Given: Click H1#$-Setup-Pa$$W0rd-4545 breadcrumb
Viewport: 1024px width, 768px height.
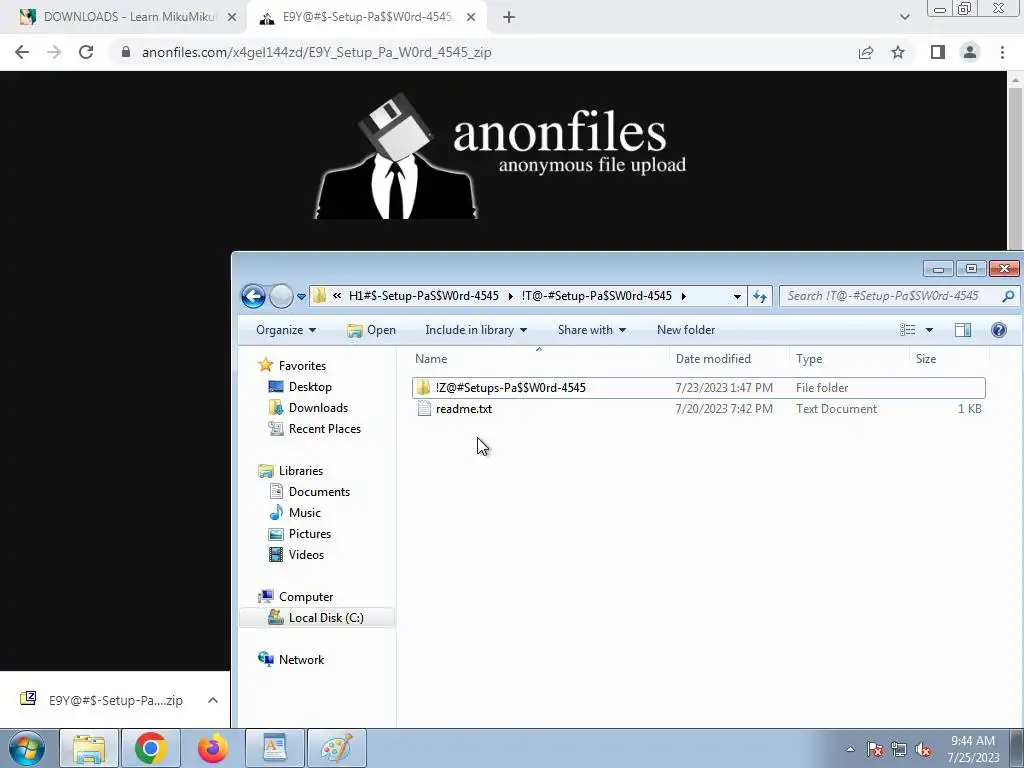Looking at the screenshot, I should (x=423, y=296).
